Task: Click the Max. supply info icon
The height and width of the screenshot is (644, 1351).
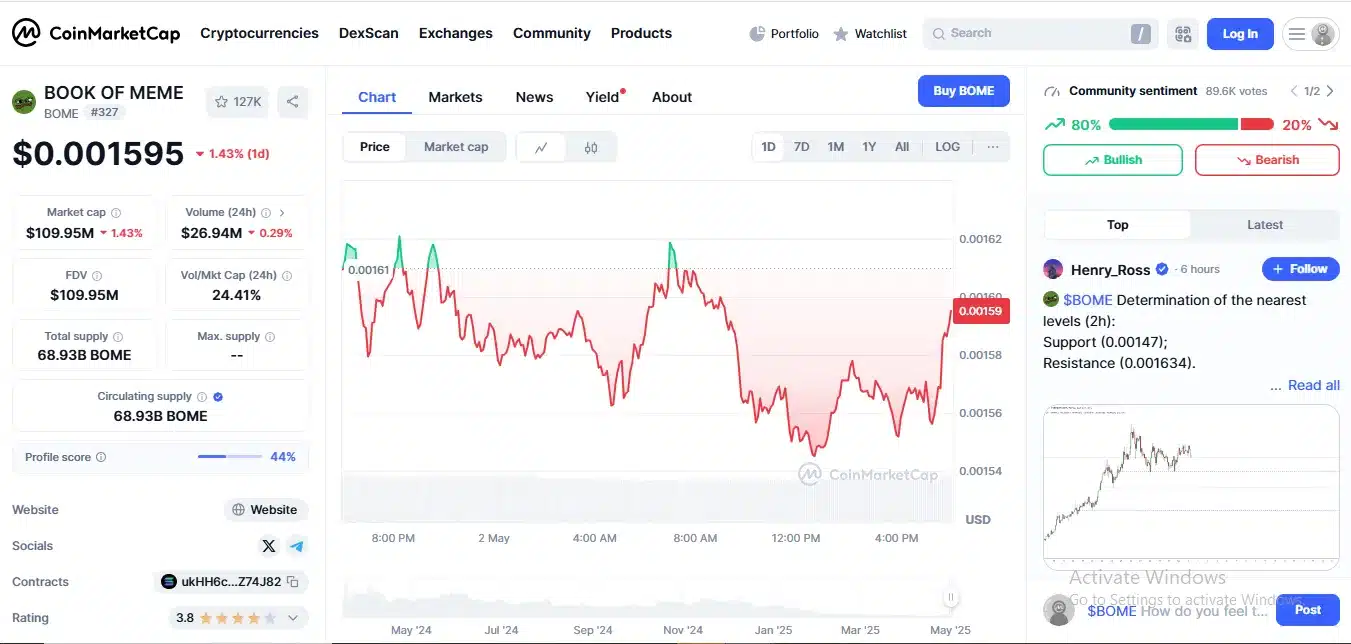Action: [x=270, y=337]
